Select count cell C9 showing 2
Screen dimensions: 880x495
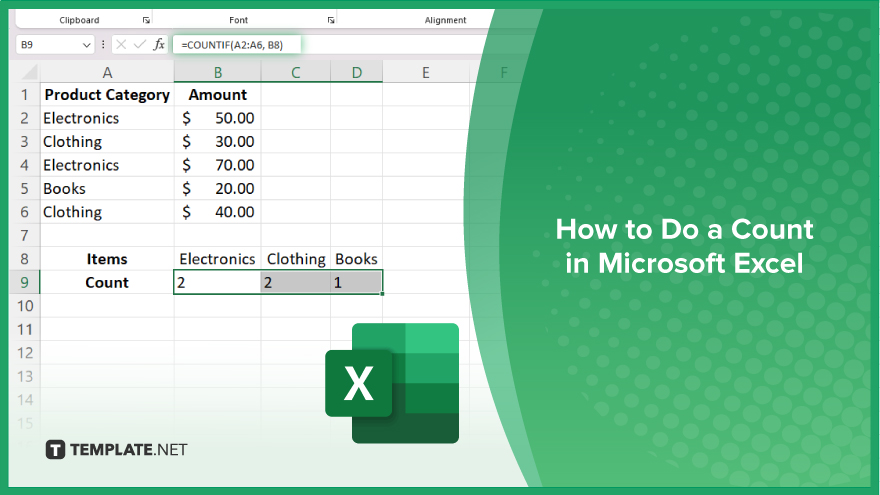click(x=296, y=282)
